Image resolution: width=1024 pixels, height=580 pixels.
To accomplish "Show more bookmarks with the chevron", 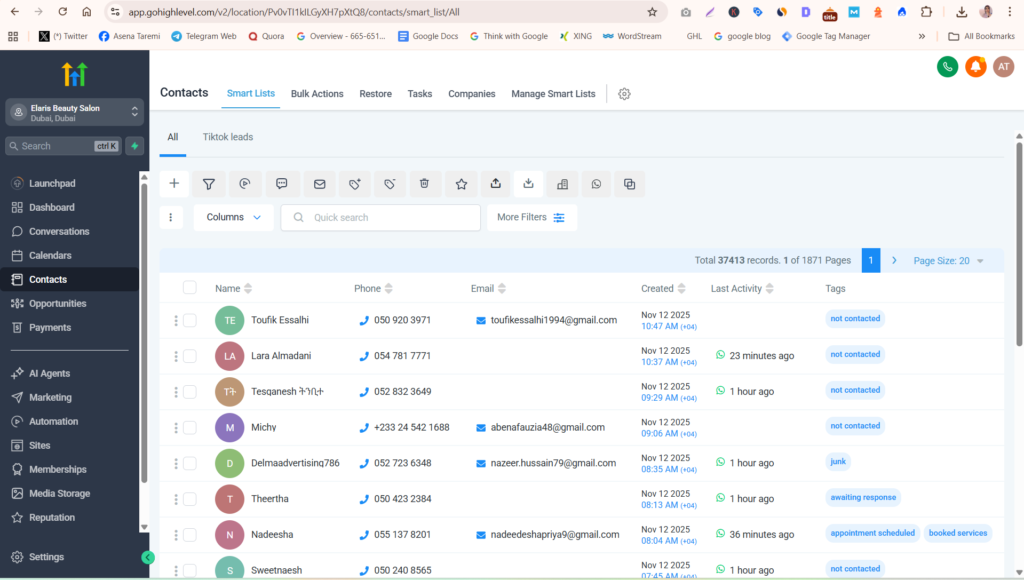I will (x=921, y=37).
